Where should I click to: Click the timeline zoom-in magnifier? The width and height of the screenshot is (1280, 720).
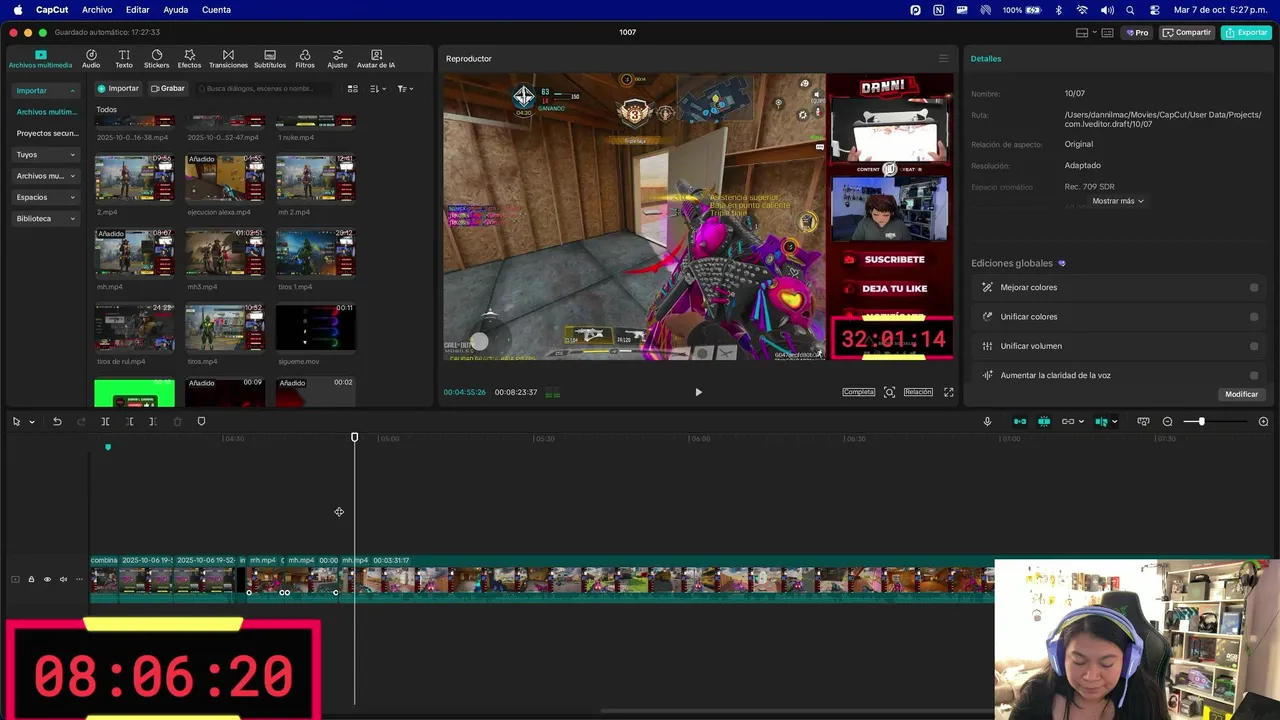click(1263, 421)
